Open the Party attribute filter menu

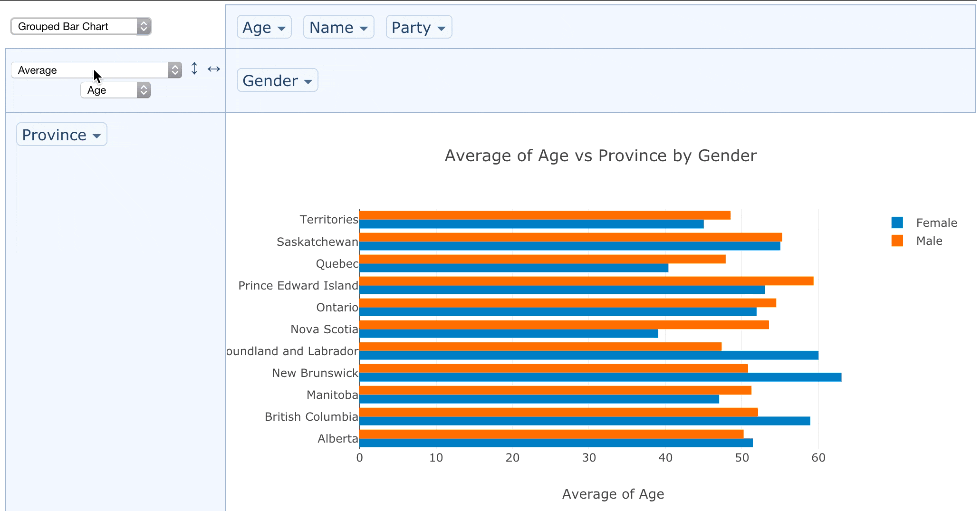pyautogui.click(x=418, y=28)
